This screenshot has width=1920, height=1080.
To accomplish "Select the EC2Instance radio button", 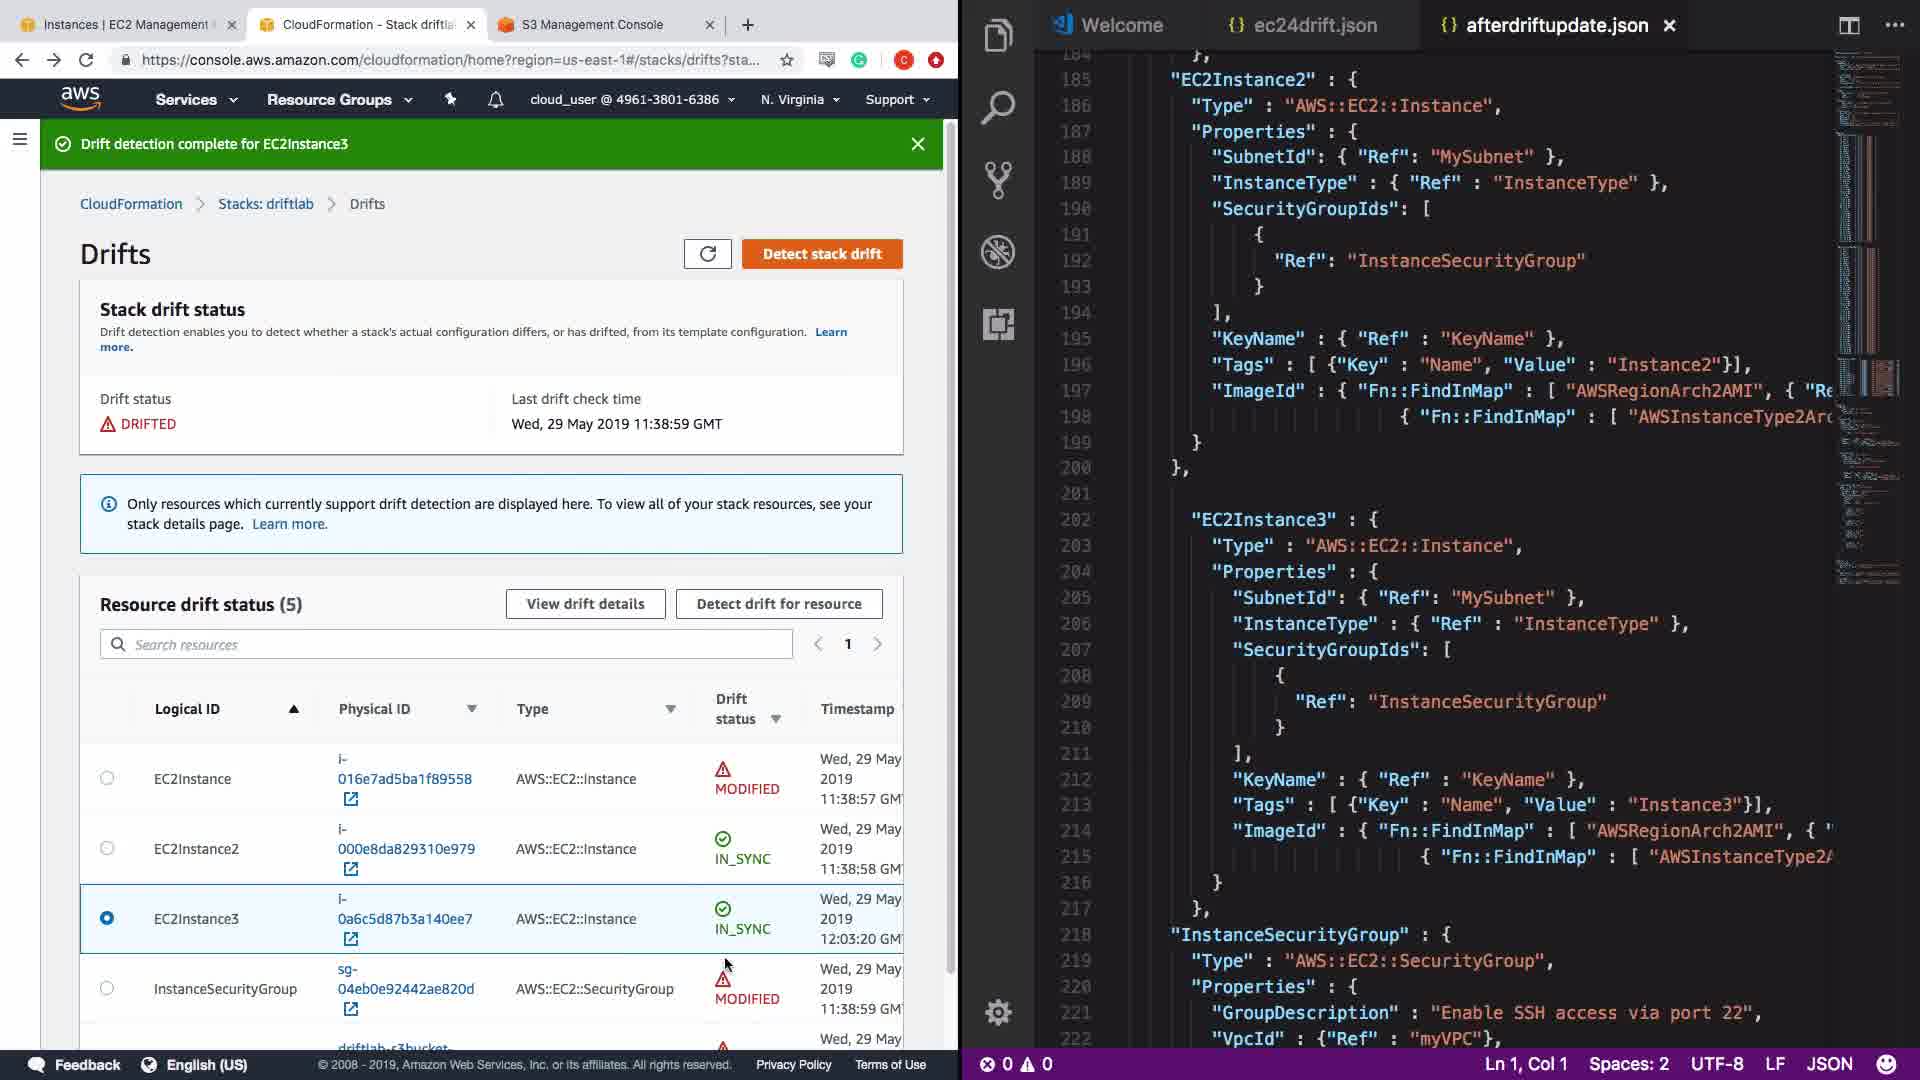I will 107,778.
